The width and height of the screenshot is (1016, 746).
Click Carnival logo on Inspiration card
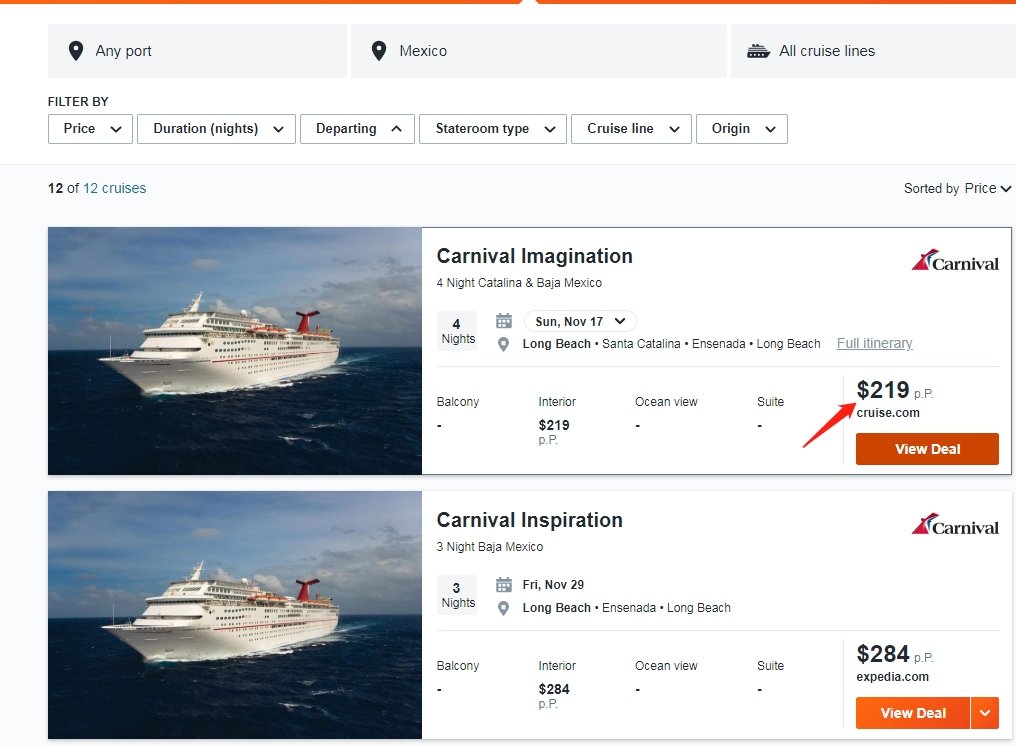pos(955,524)
